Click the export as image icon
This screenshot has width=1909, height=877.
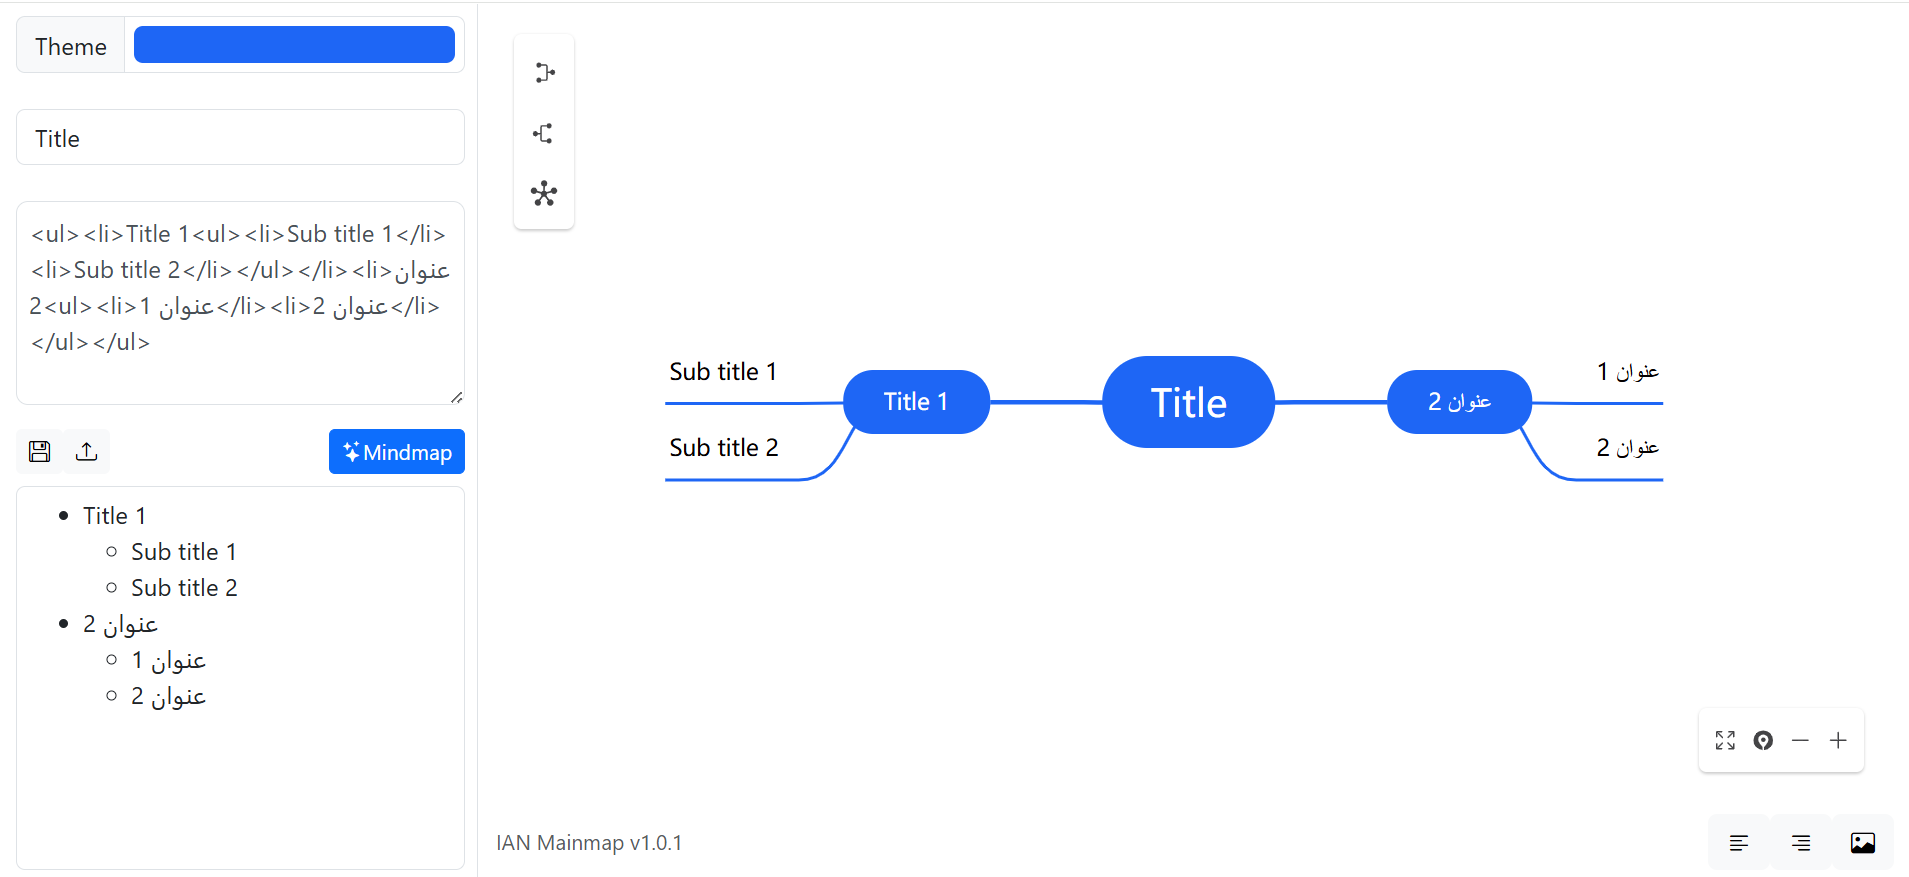coord(1863,843)
